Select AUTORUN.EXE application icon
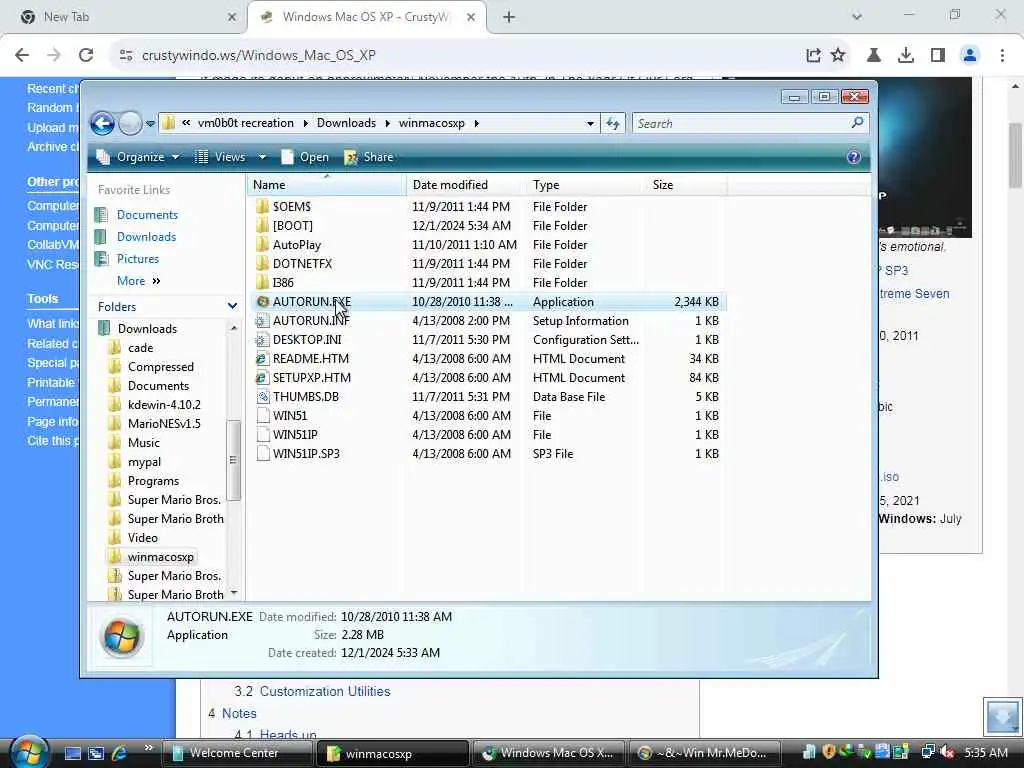Viewport: 1024px width, 768px height. click(263, 302)
